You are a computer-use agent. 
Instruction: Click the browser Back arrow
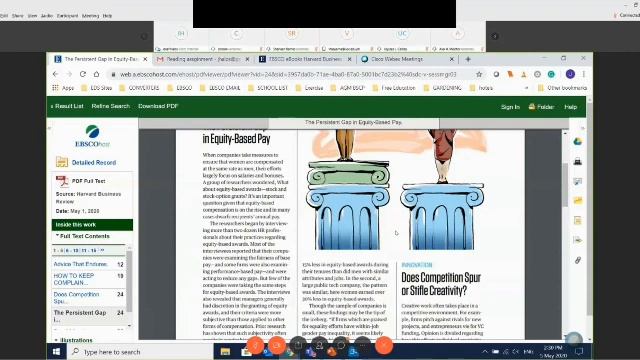(x=56, y=74)
